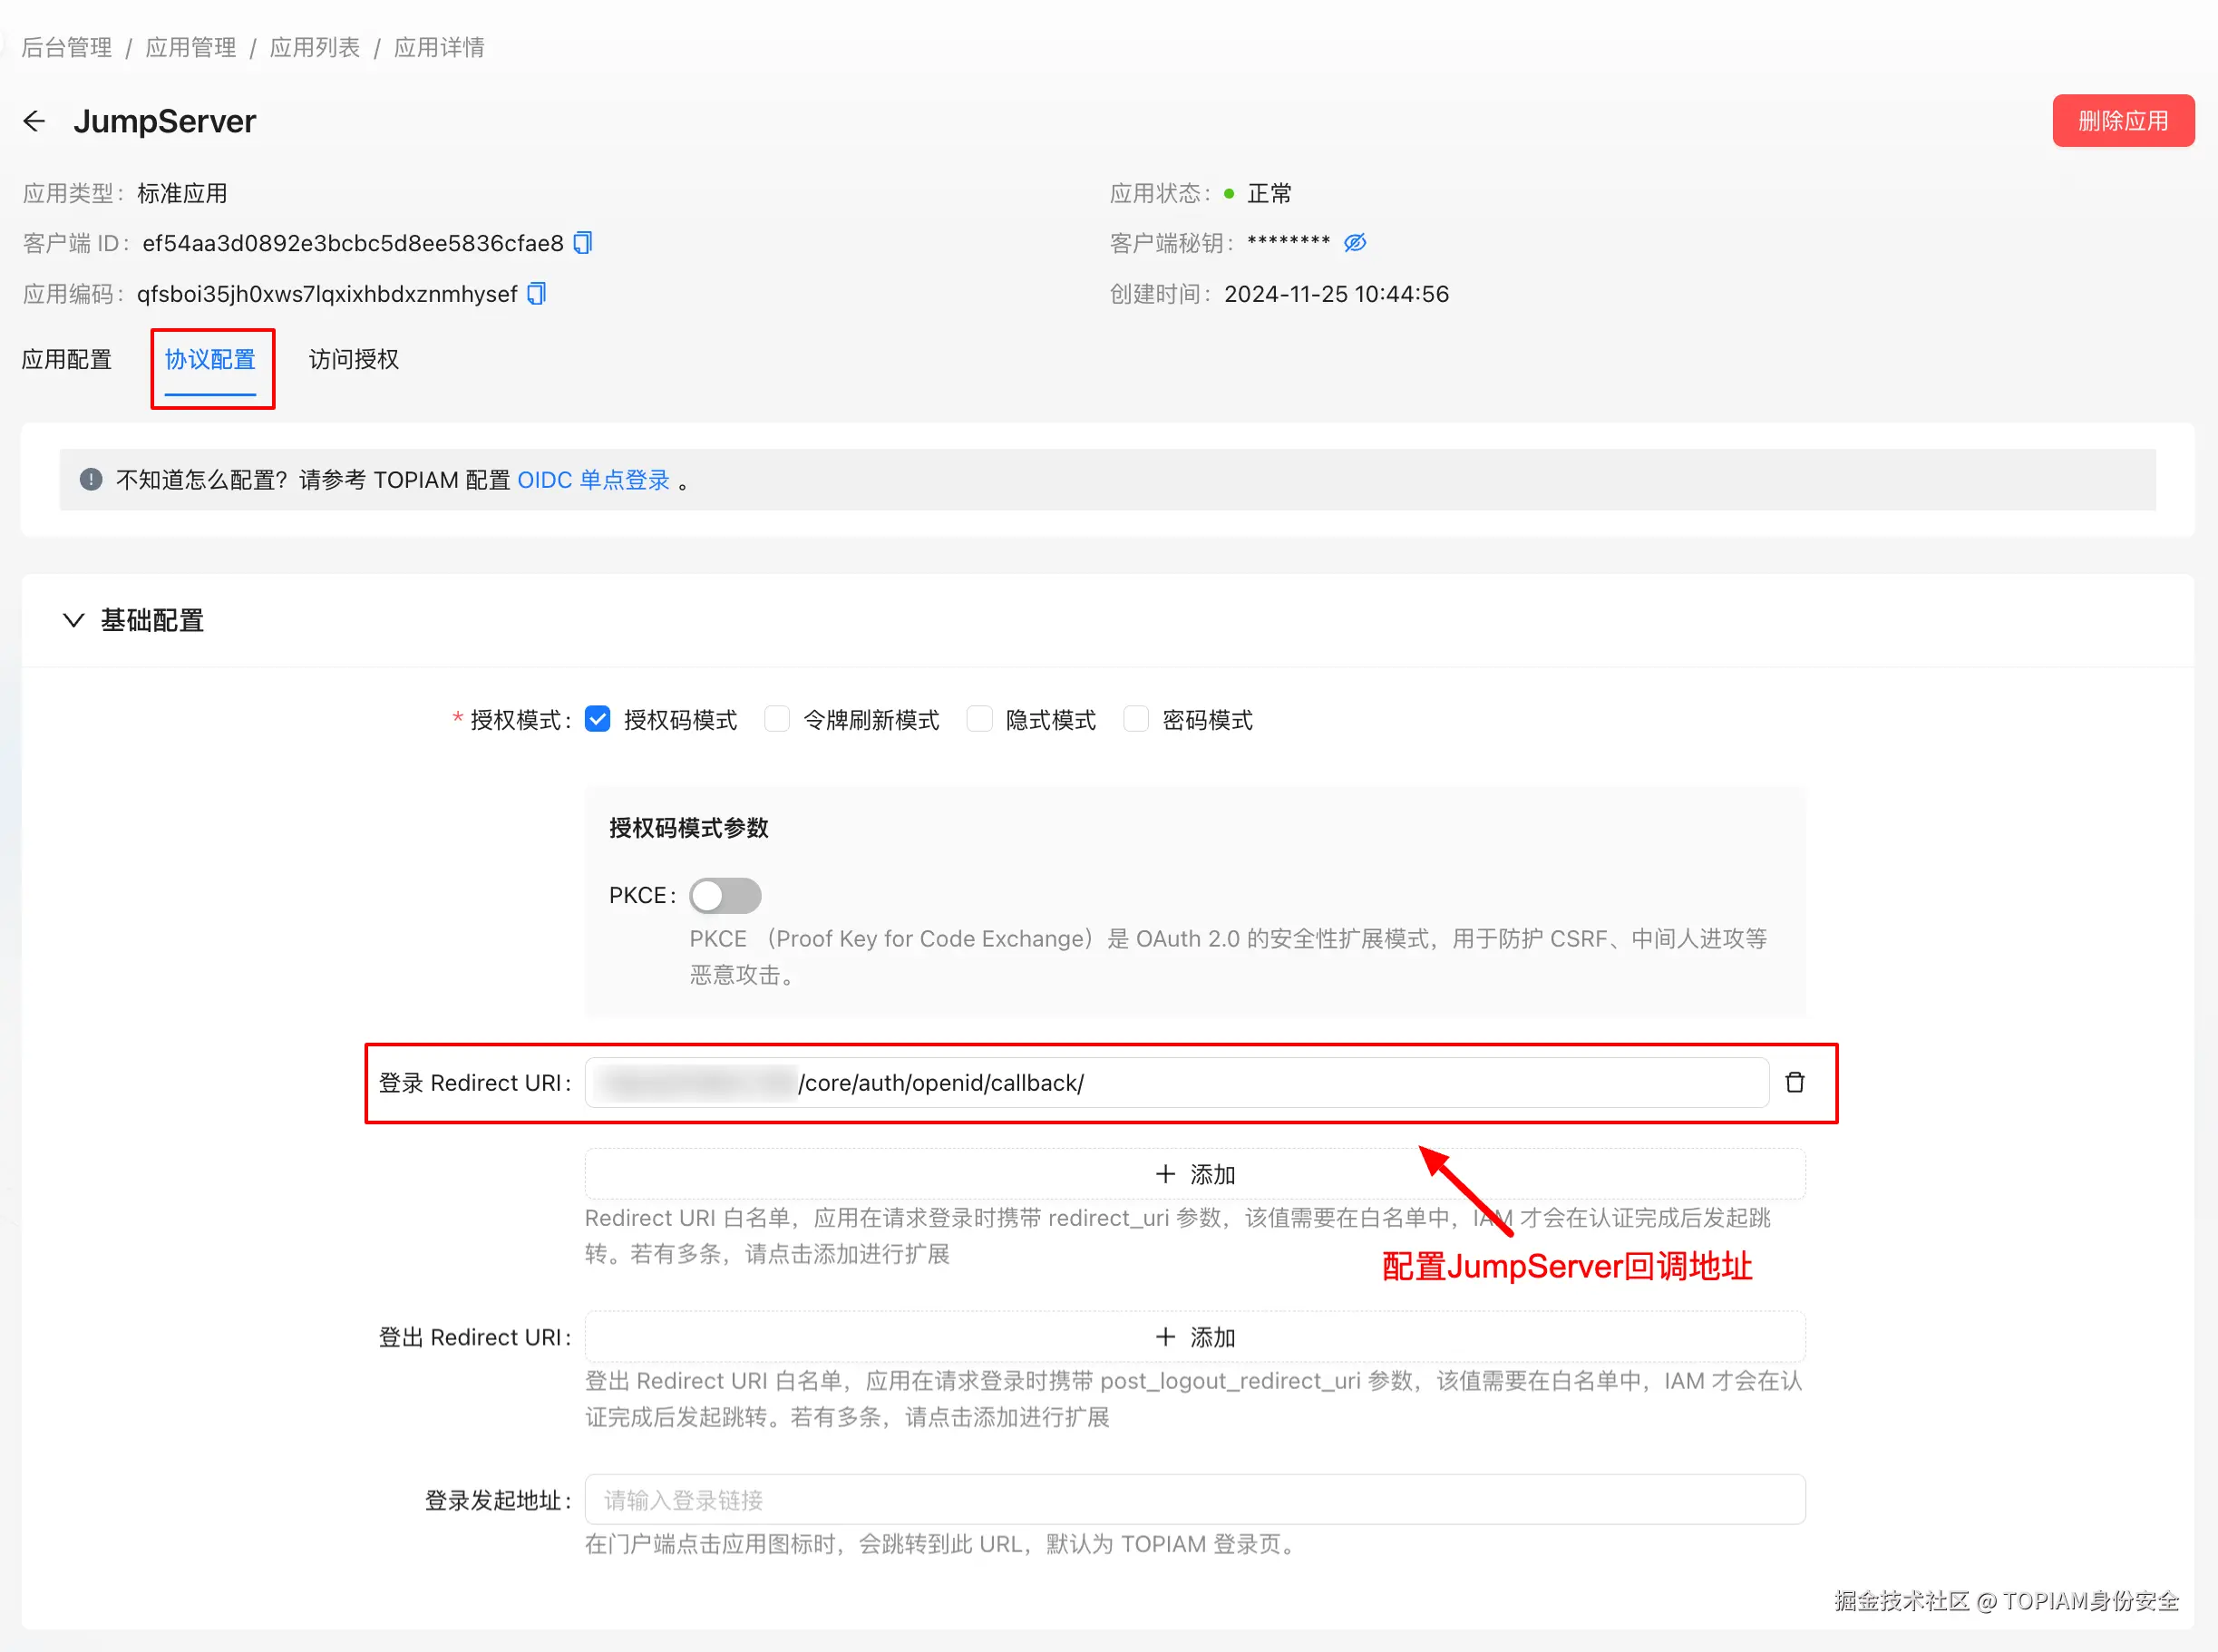Click the back arrow next to JumpServer

point(34,121)
